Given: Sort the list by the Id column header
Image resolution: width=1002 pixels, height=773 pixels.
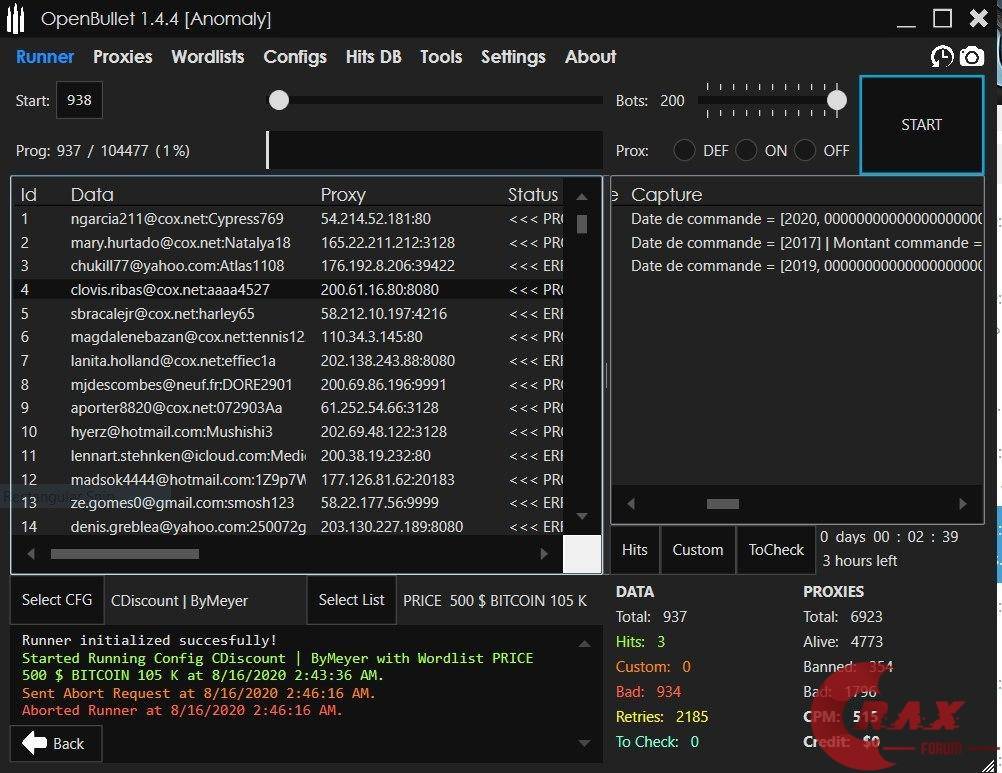Looking at the screenshot, I should click(x=29, y=195).
